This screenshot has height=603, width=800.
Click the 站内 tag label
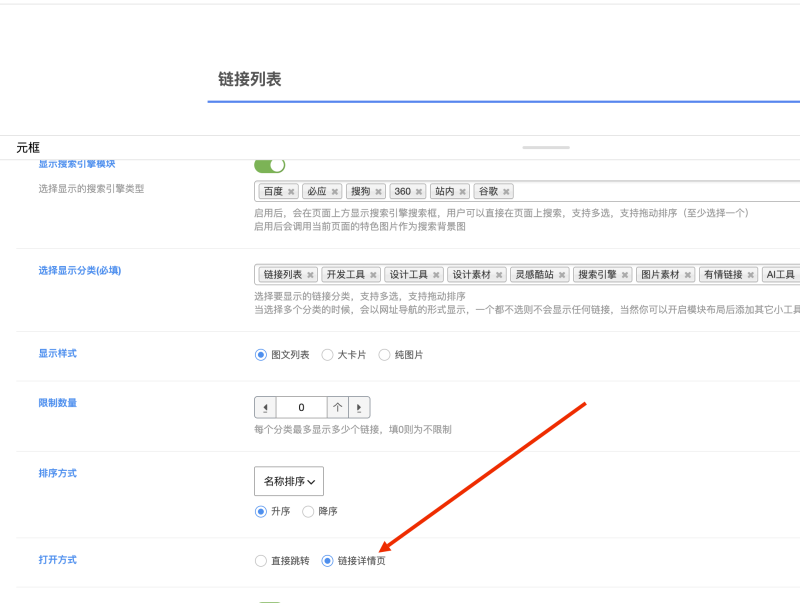coord(444,191)
